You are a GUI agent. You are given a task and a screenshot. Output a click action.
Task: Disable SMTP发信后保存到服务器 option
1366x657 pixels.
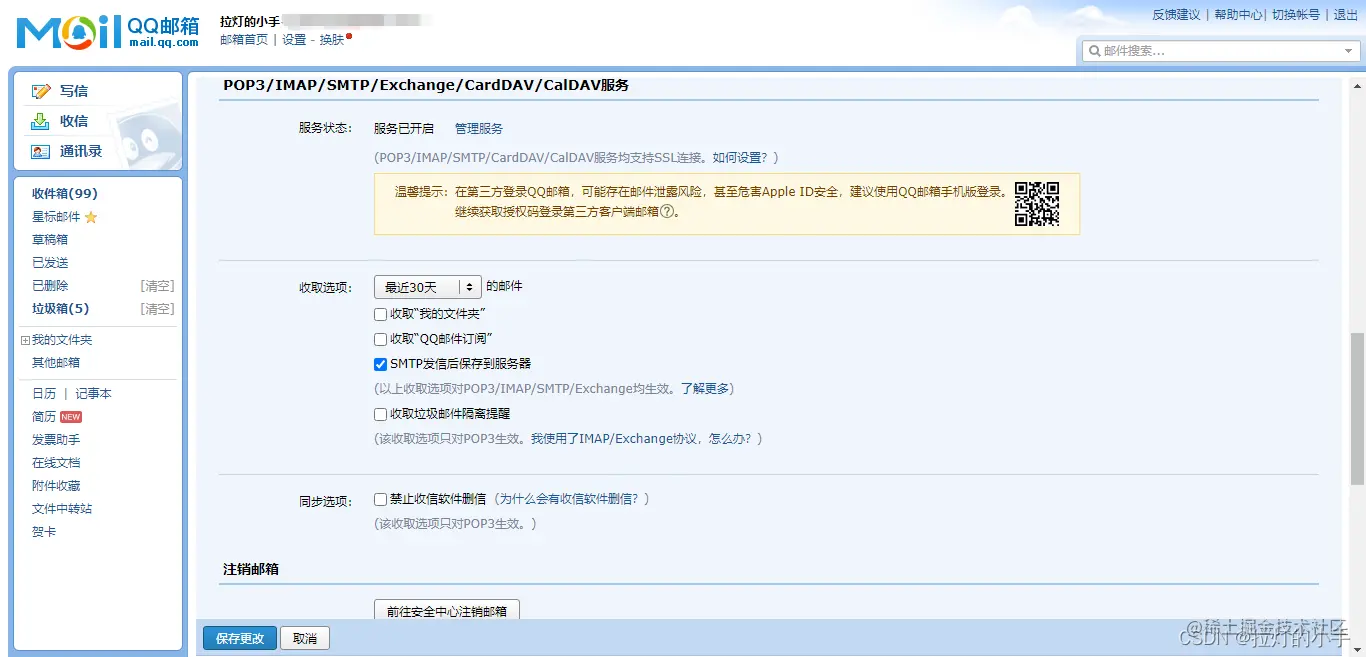click(380, 364)
